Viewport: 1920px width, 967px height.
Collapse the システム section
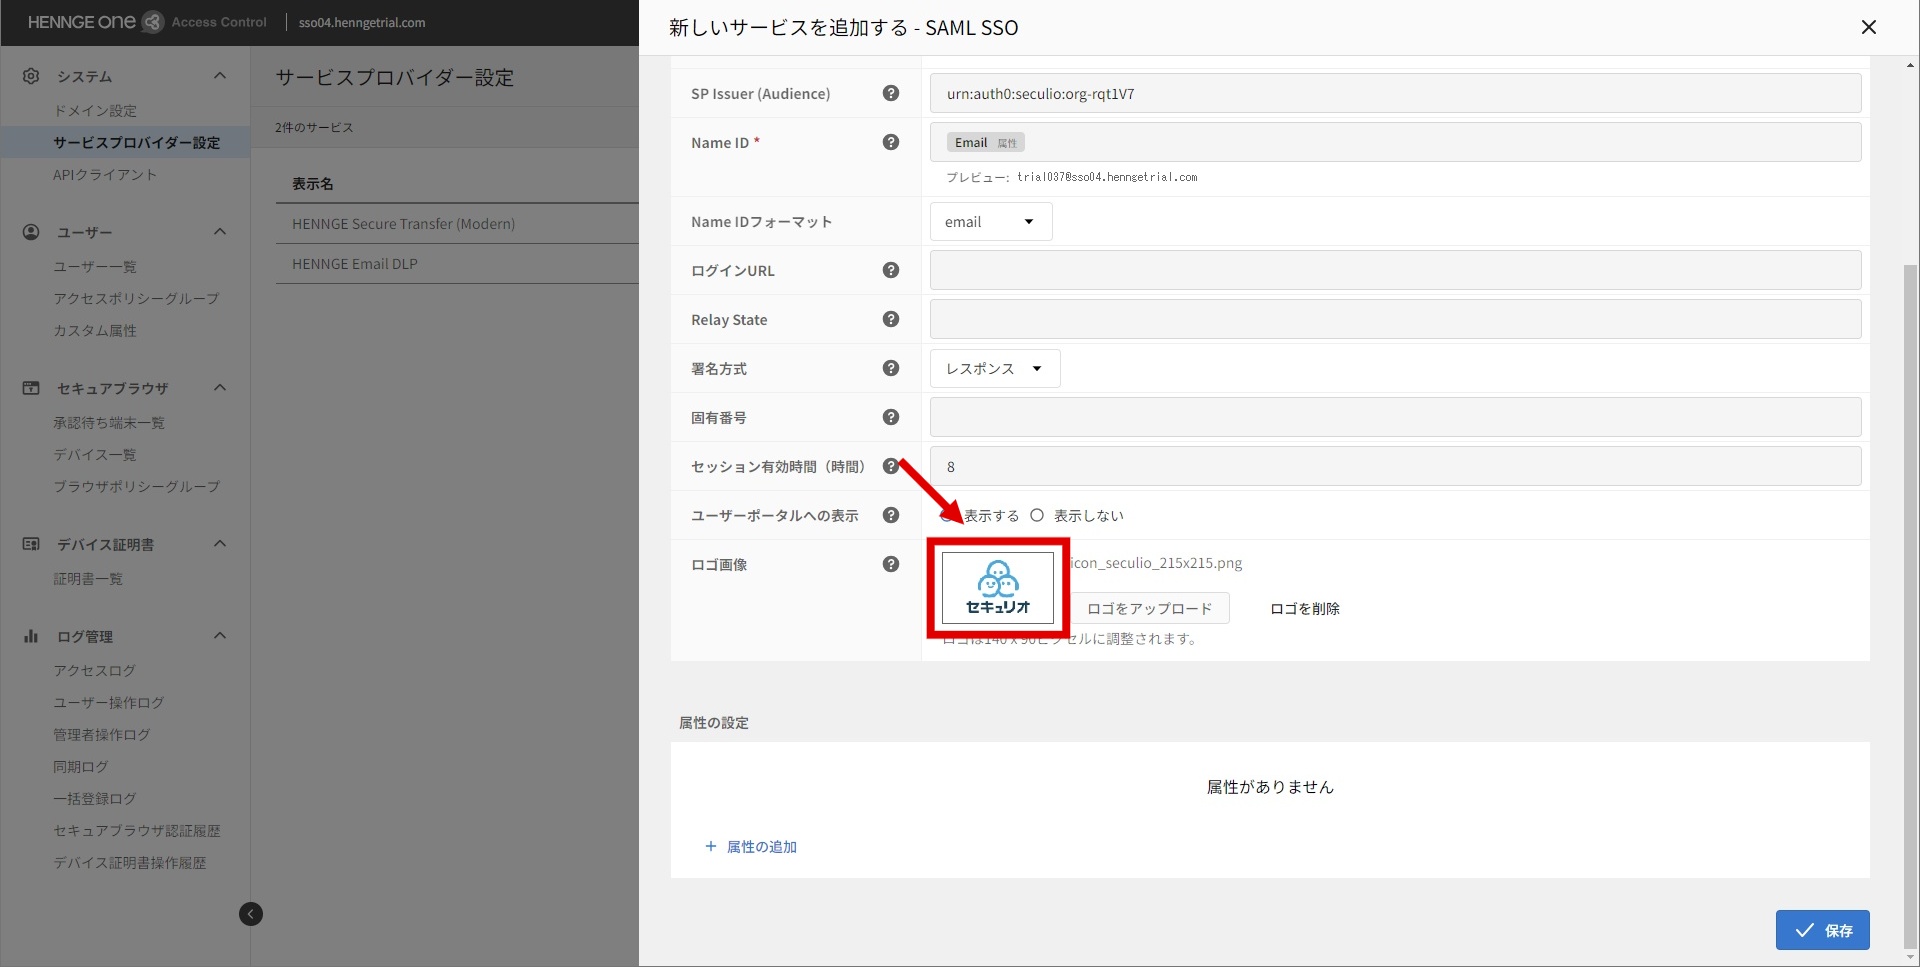click(x=220, y=76)
